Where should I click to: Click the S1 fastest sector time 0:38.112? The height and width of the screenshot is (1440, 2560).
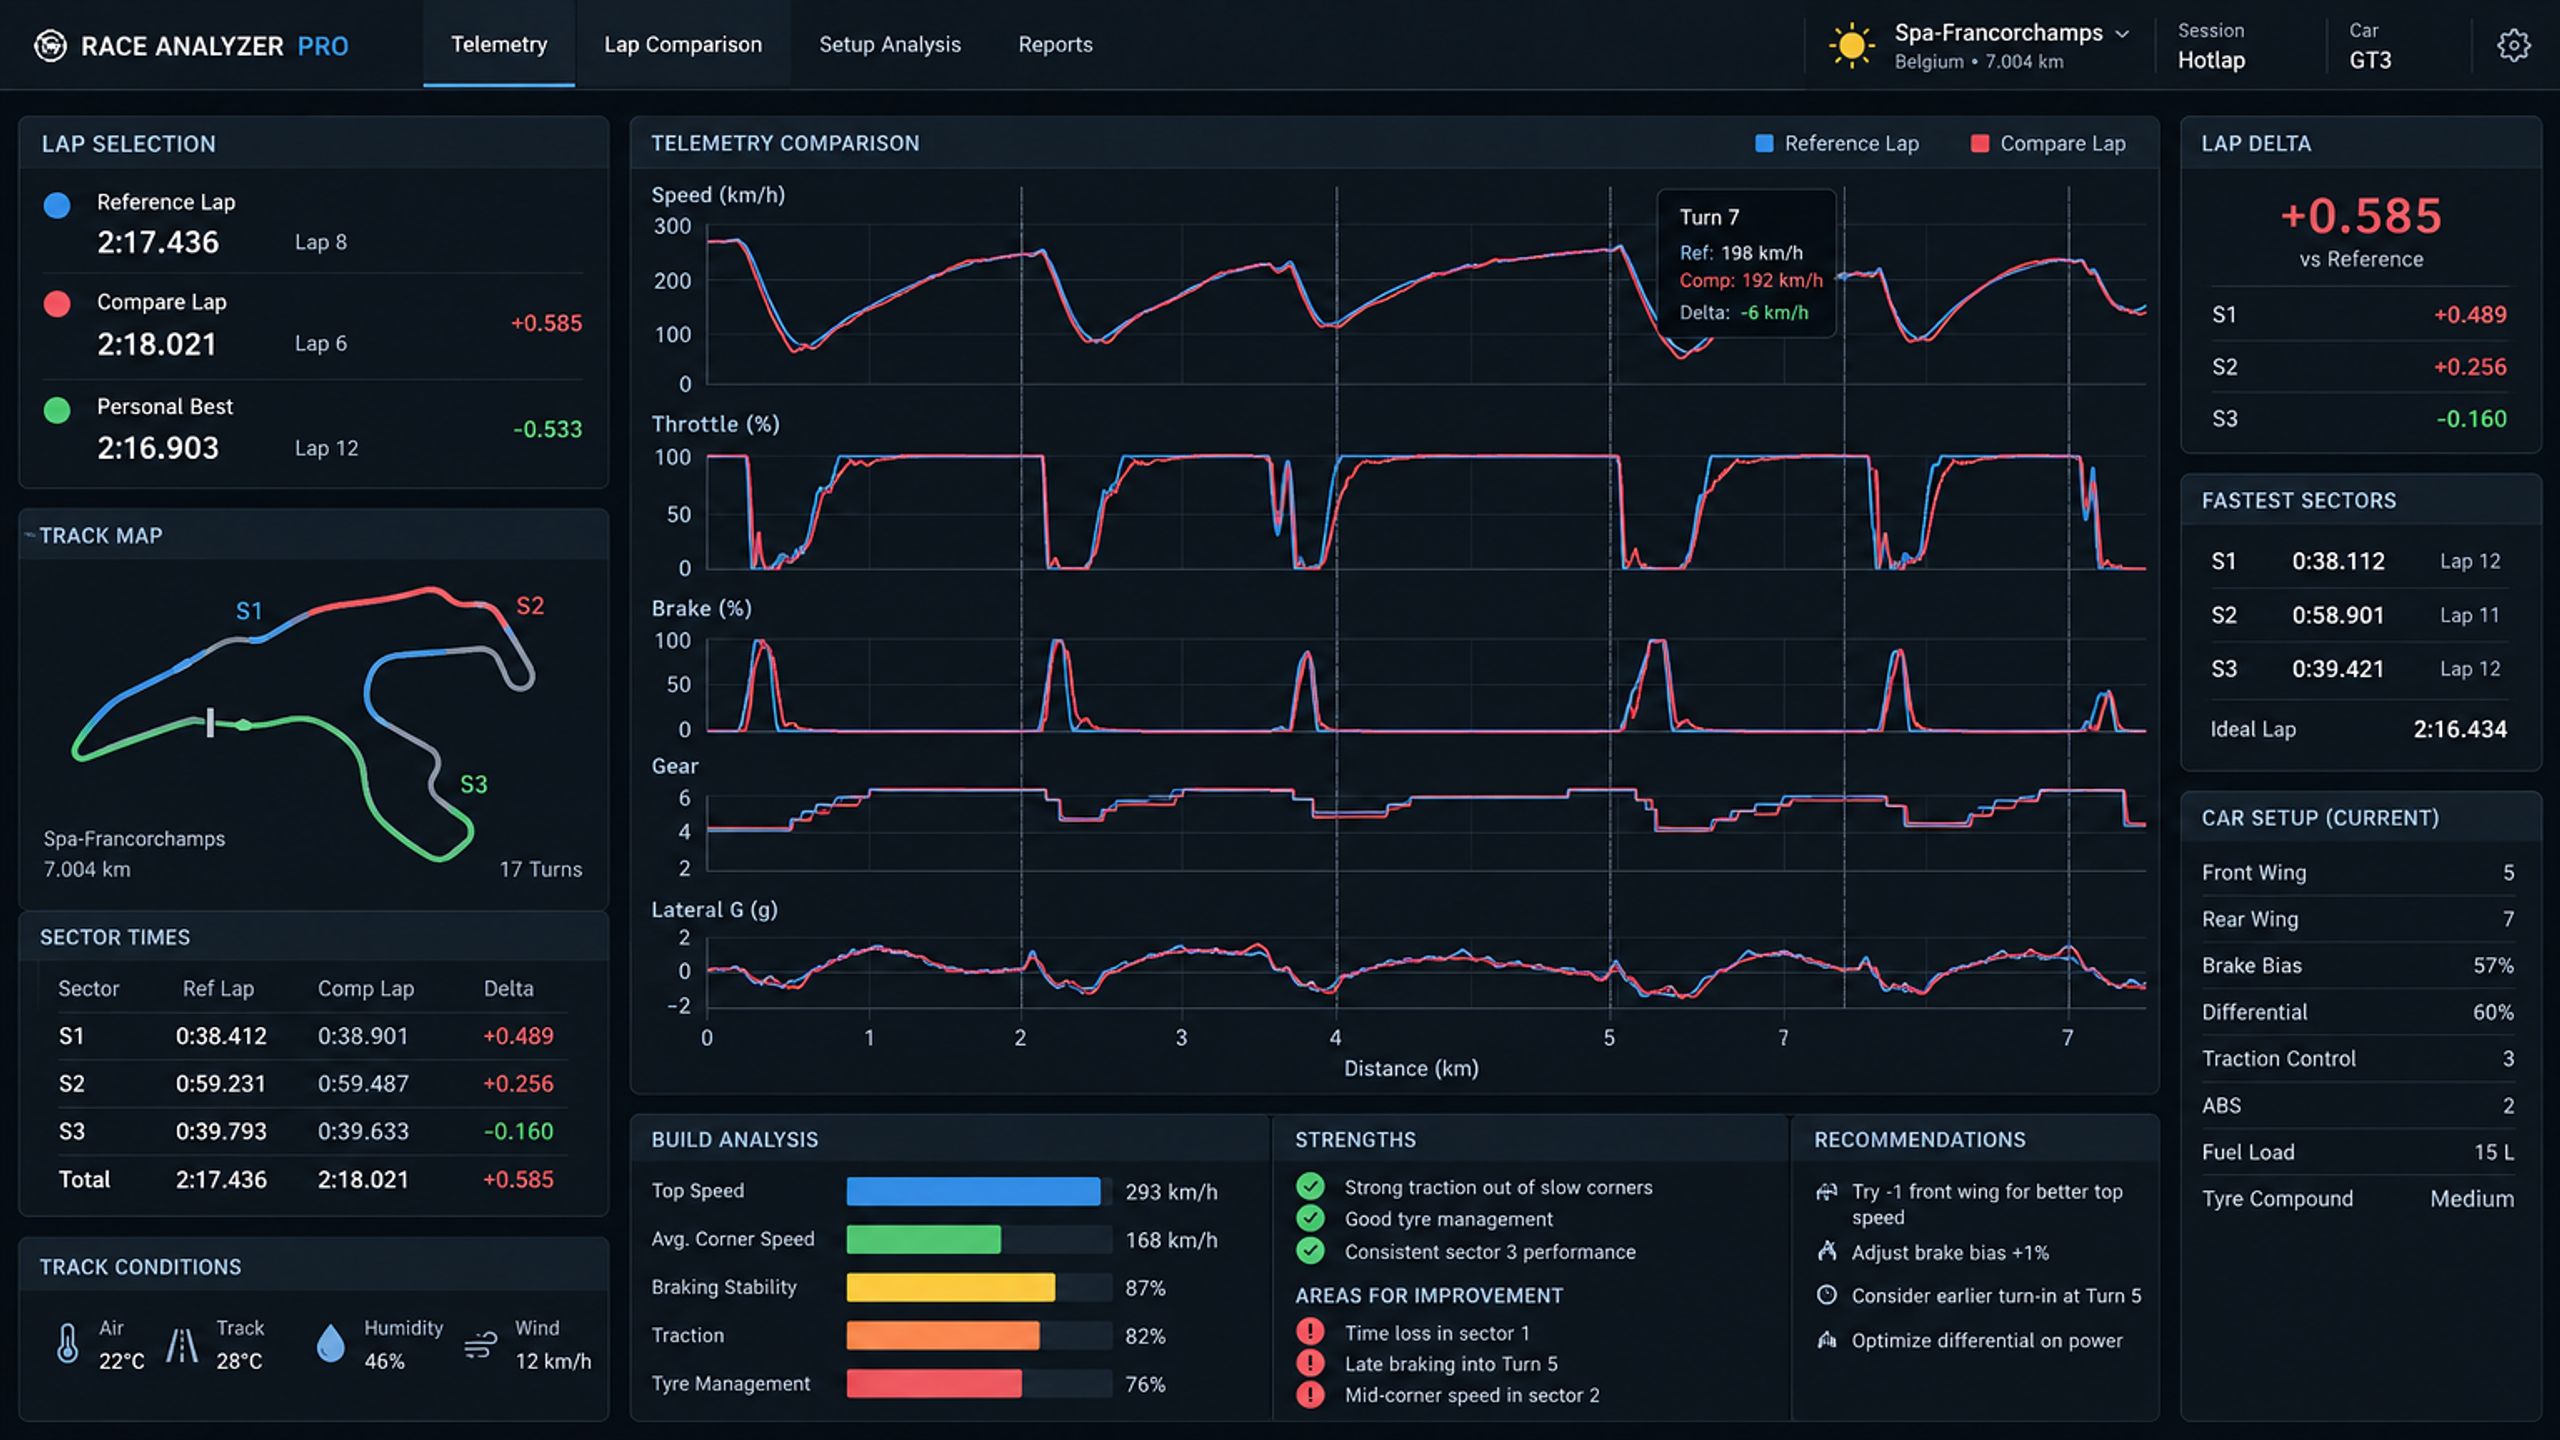(2338, 561)
